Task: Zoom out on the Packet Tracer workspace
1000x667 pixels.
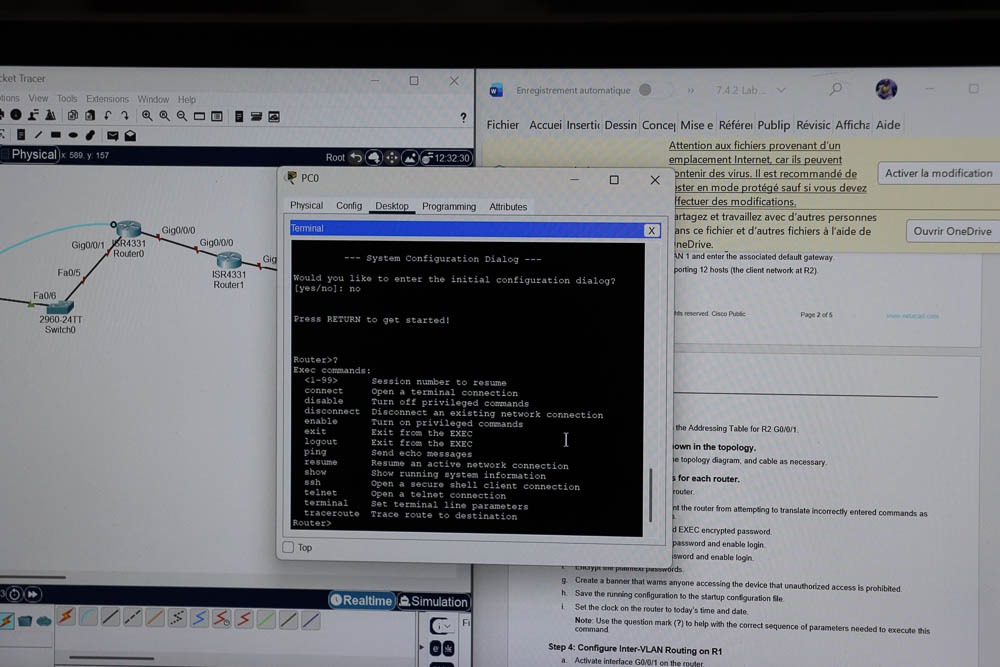Action: pyautogui.click(x=182, y=116)
